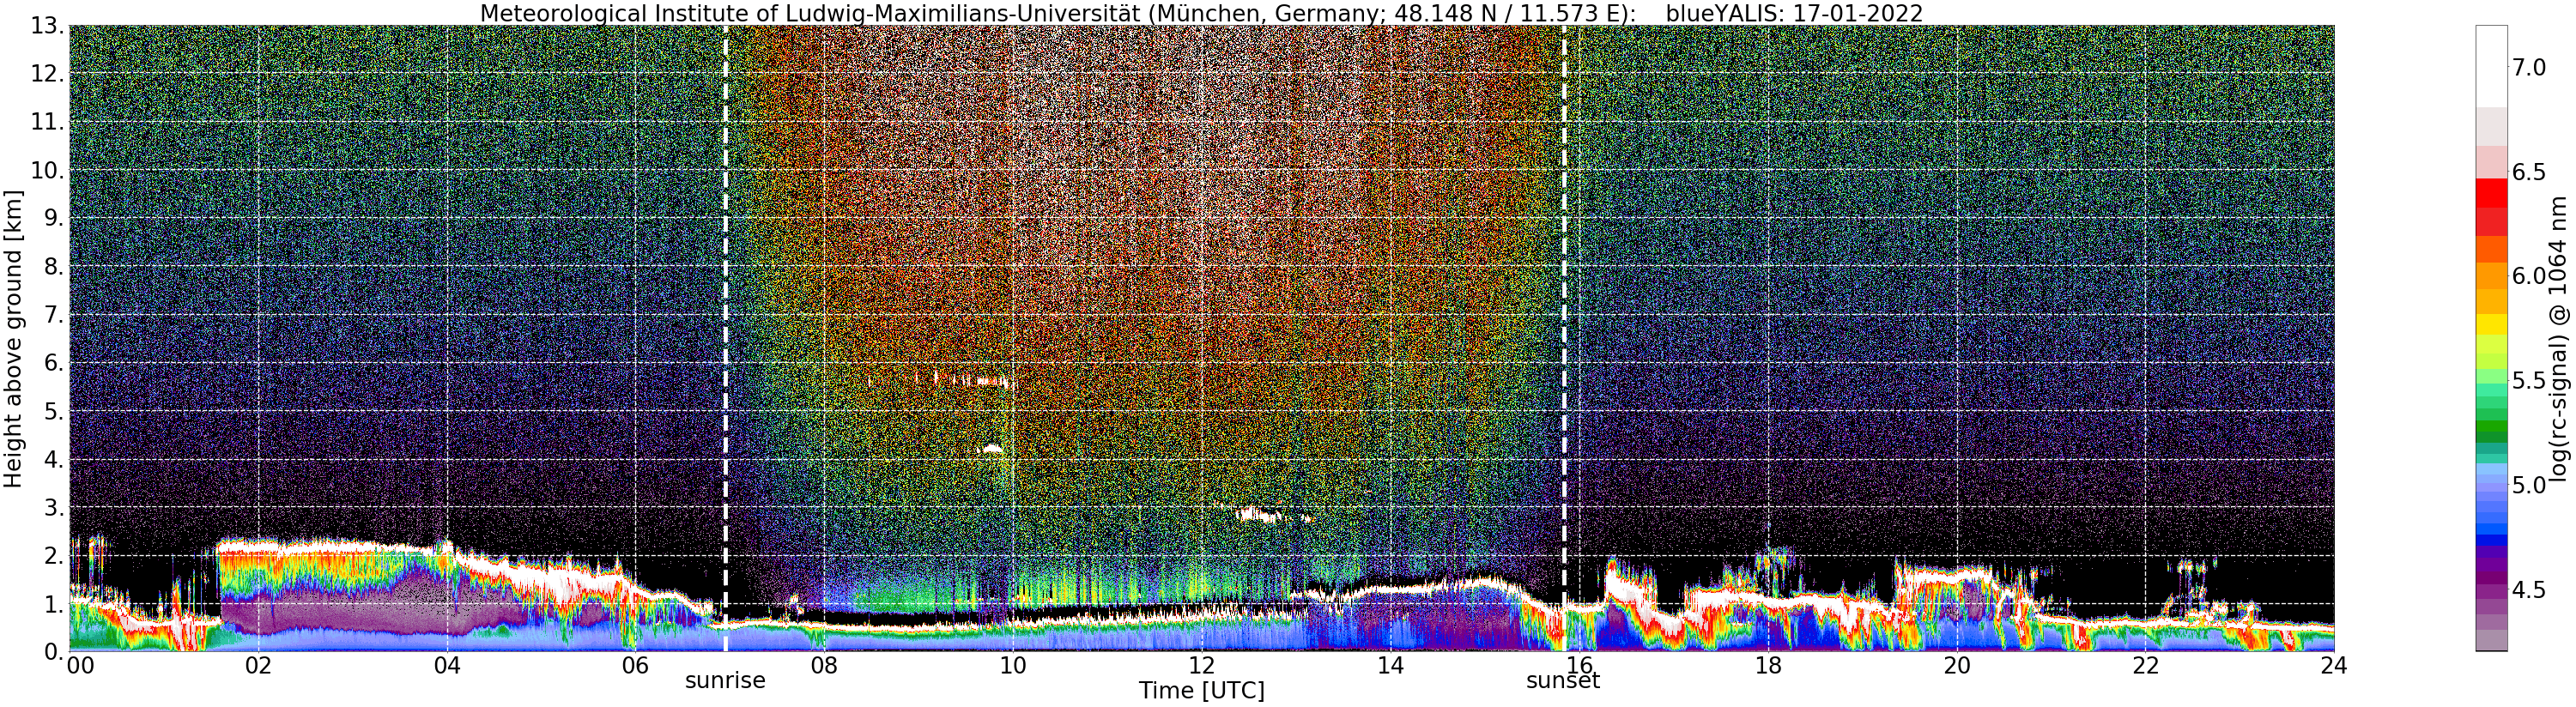Click the height axis tick label 4.

tap(52, 458)
